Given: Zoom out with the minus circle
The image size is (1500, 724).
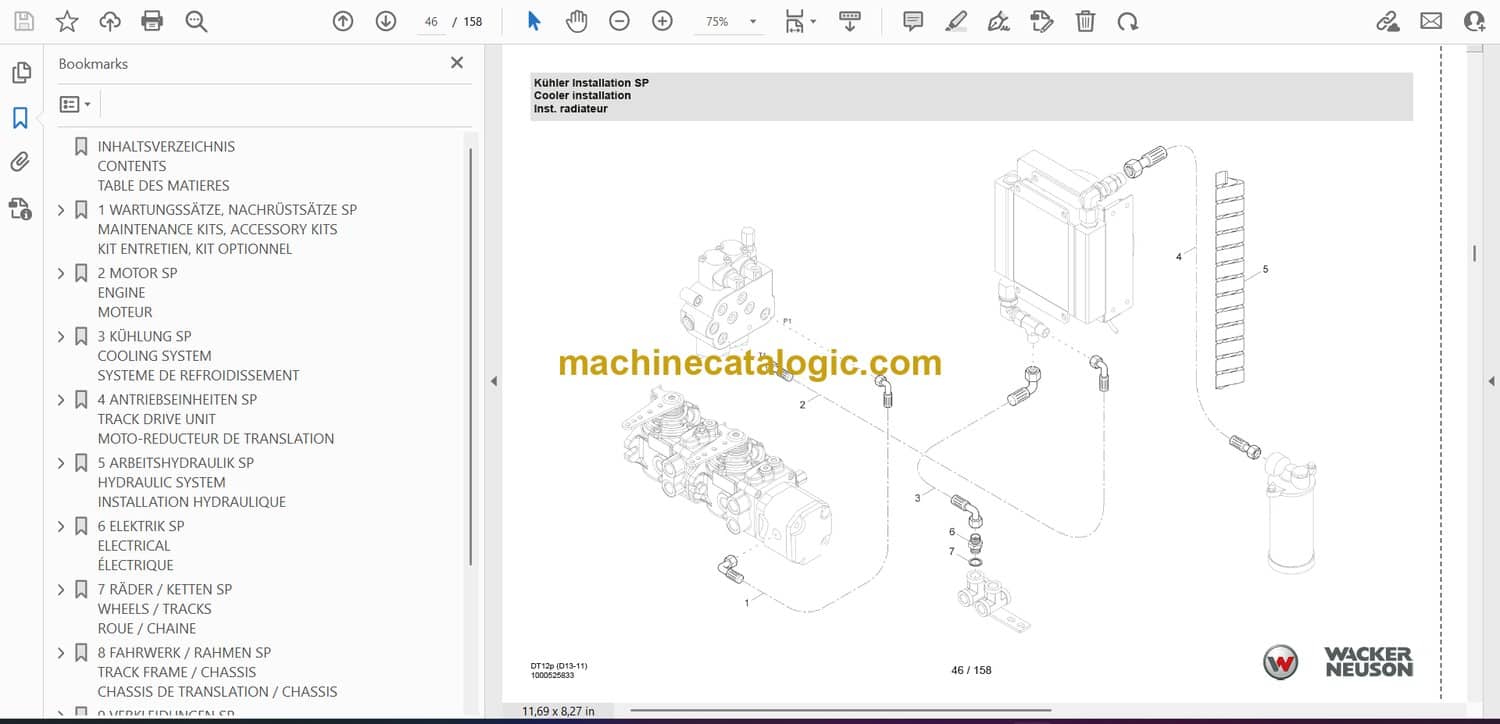Looking at the screenshot, I should [x=620, y=21].
